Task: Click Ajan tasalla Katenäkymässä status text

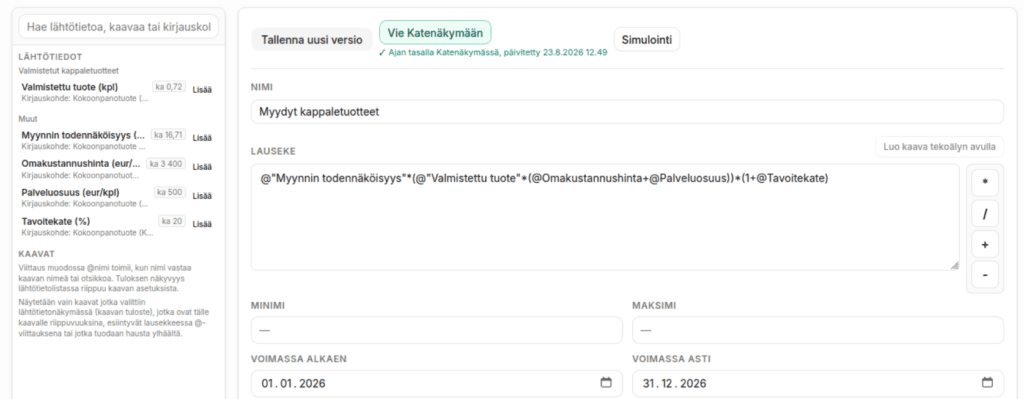Action: coord(493,53)
